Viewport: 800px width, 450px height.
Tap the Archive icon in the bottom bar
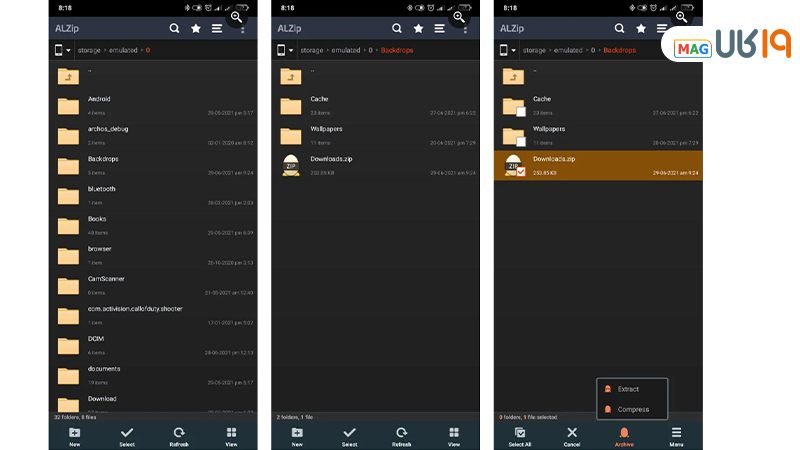point(624,436)
